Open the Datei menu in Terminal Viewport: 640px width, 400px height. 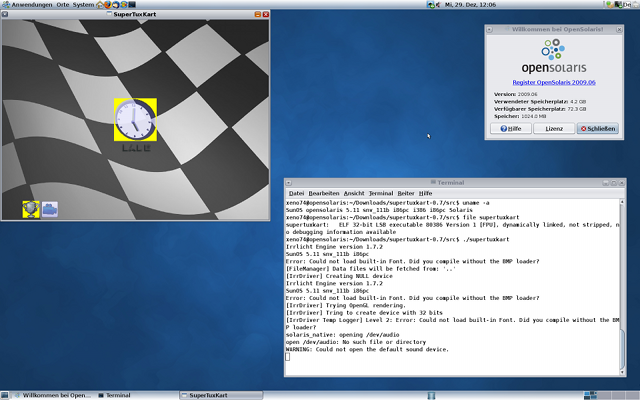[x=296, y=193]
